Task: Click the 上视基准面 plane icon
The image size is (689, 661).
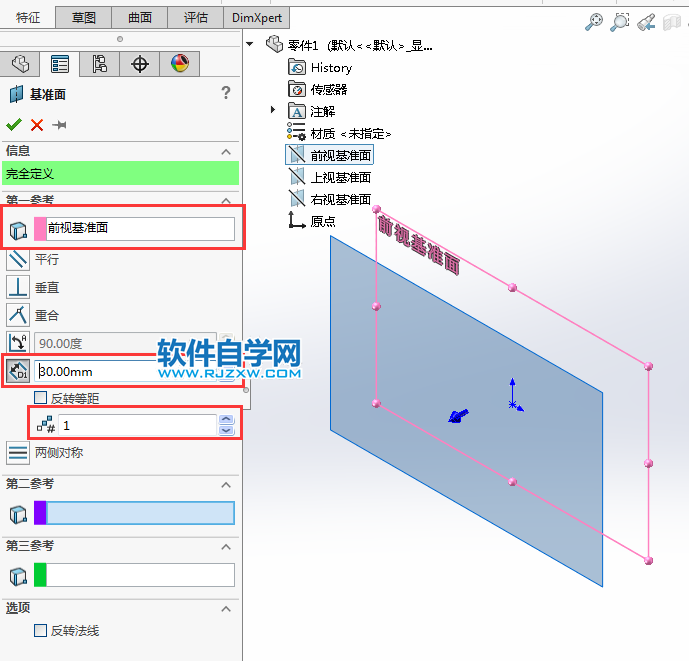Action: point(297,177)
